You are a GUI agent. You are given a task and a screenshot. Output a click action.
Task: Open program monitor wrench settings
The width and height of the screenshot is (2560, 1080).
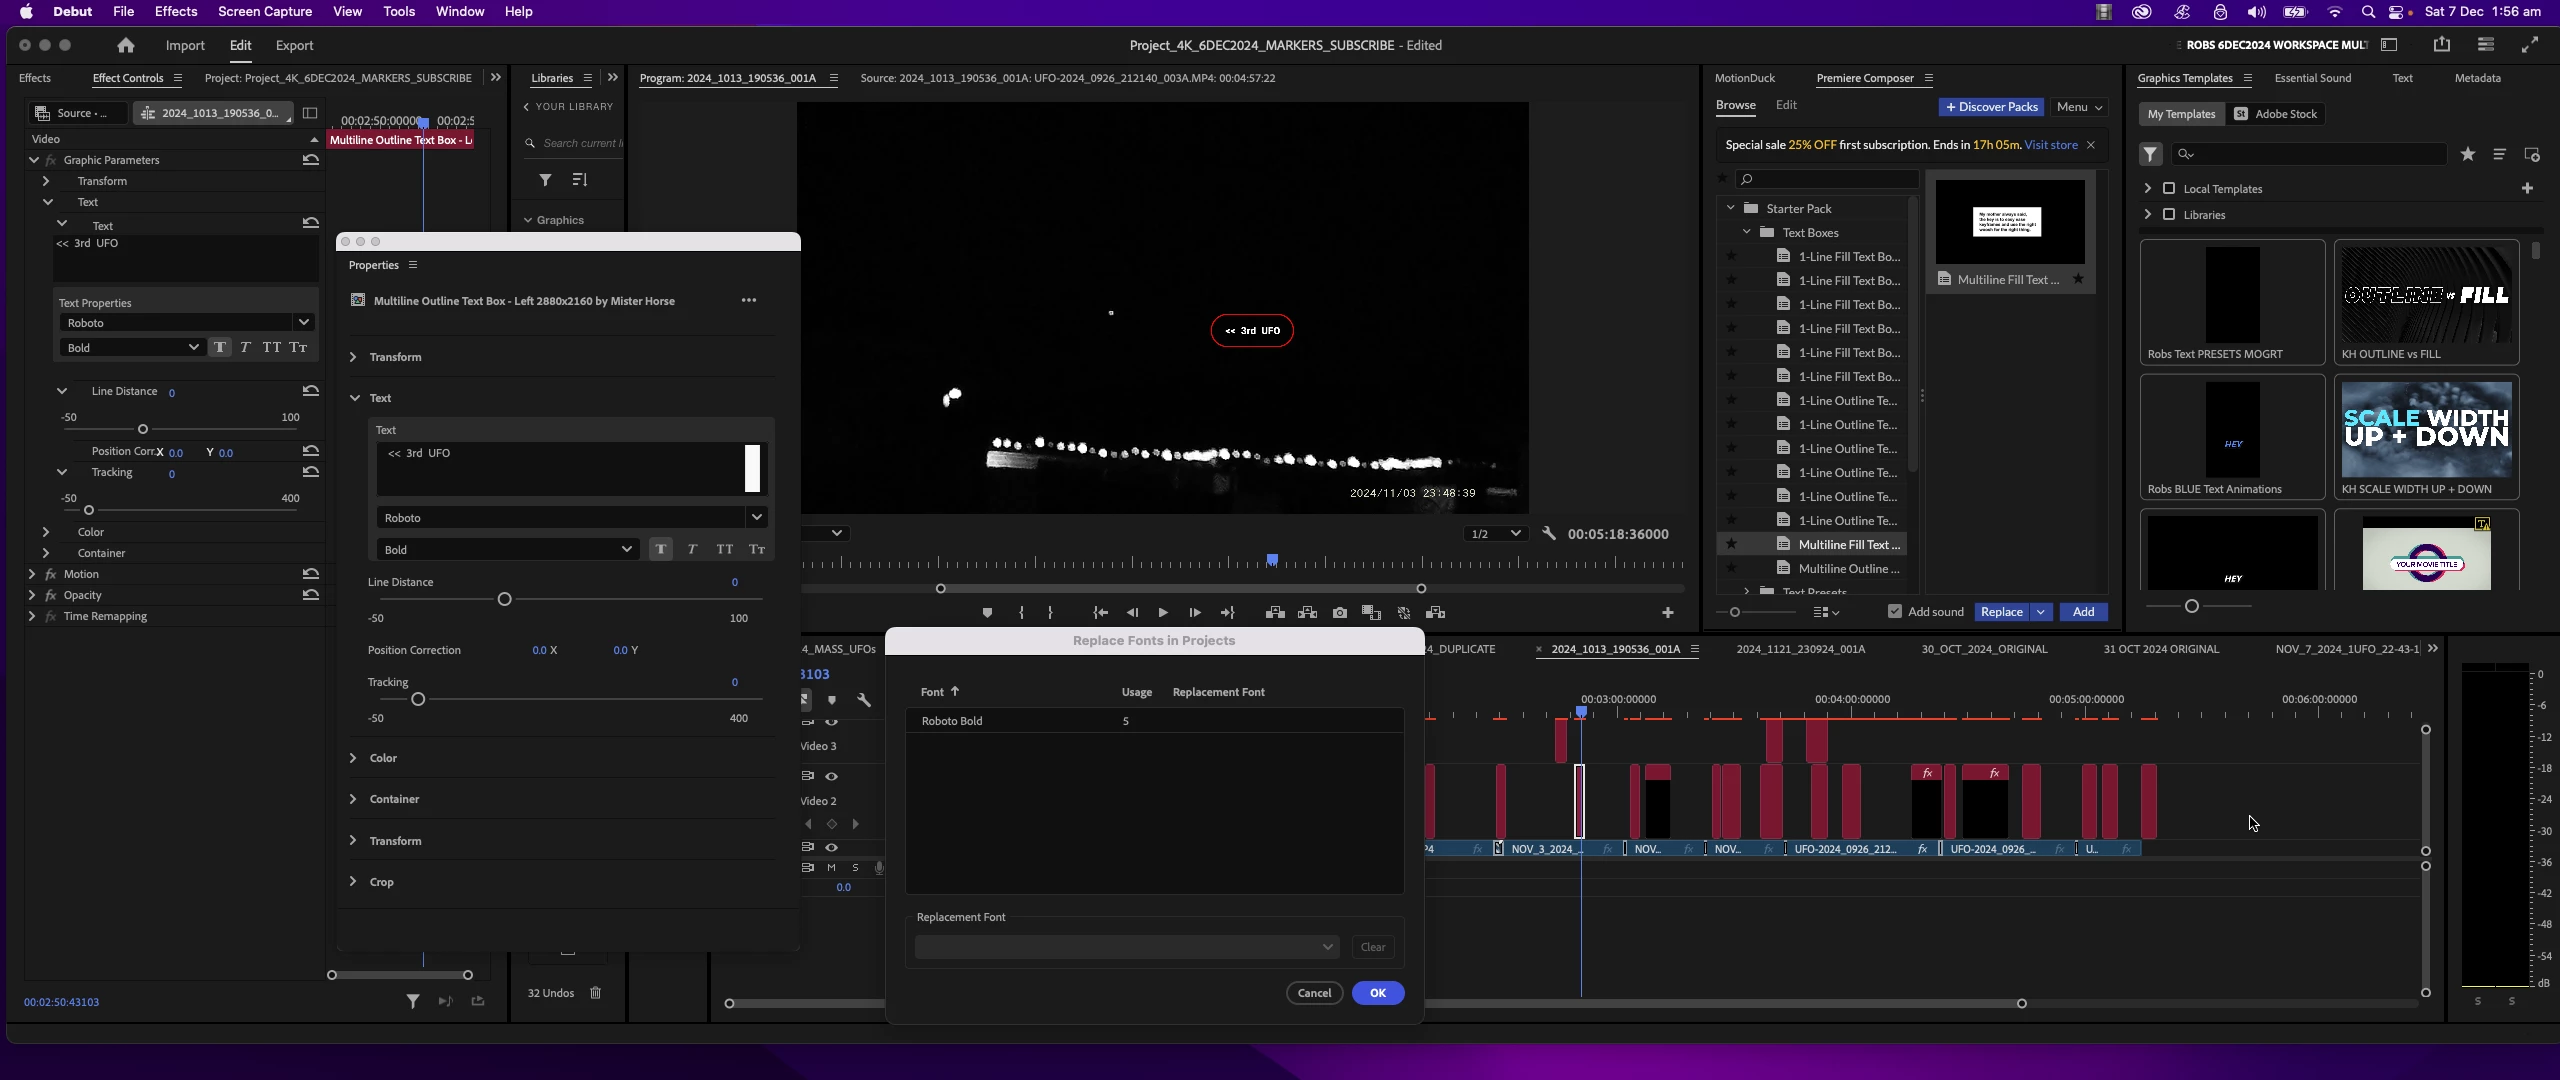1549,534
